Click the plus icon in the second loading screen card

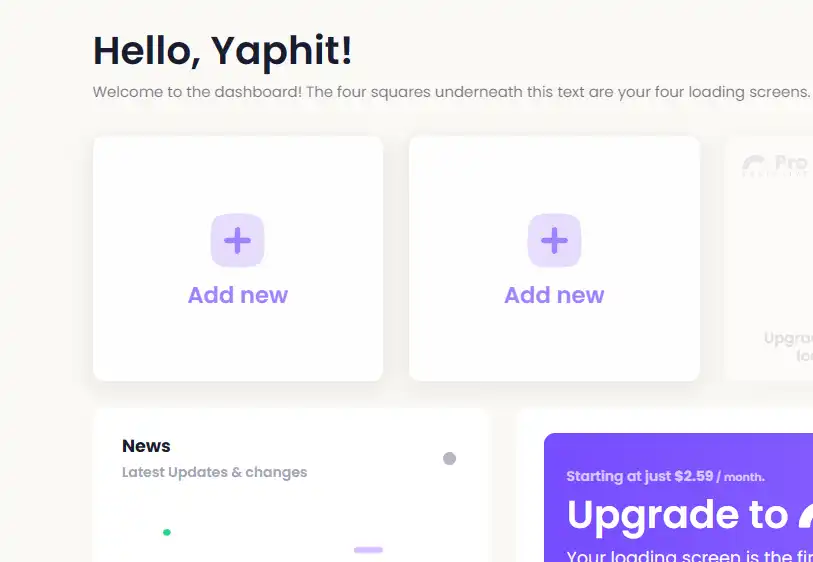pyautogui.click(x=554, y=240)
